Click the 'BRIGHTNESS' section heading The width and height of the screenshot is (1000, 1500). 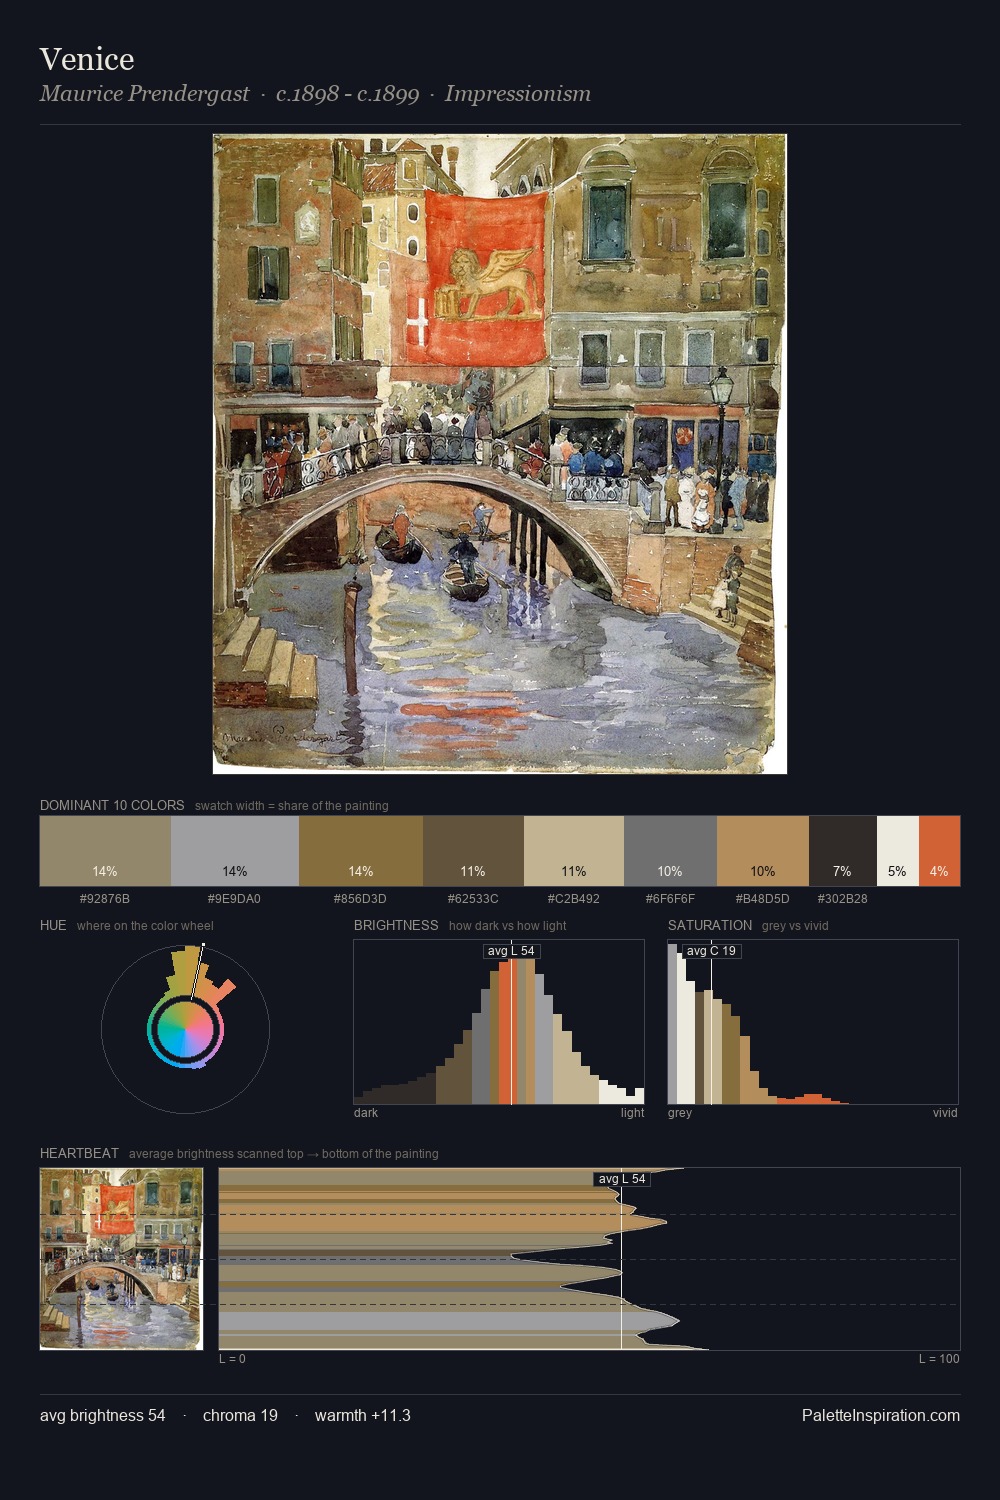(x=396, y=925)
